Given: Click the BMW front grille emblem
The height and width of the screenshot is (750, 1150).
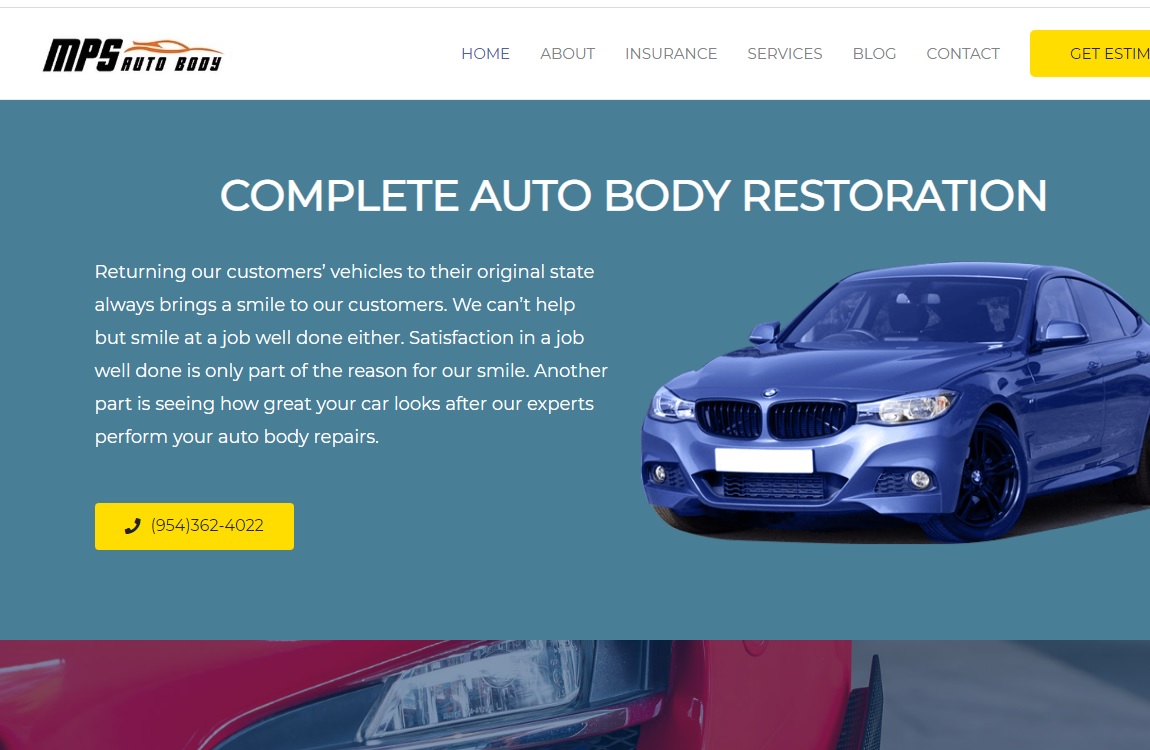Looking at the screenshot, I should [x=769, y=393].
